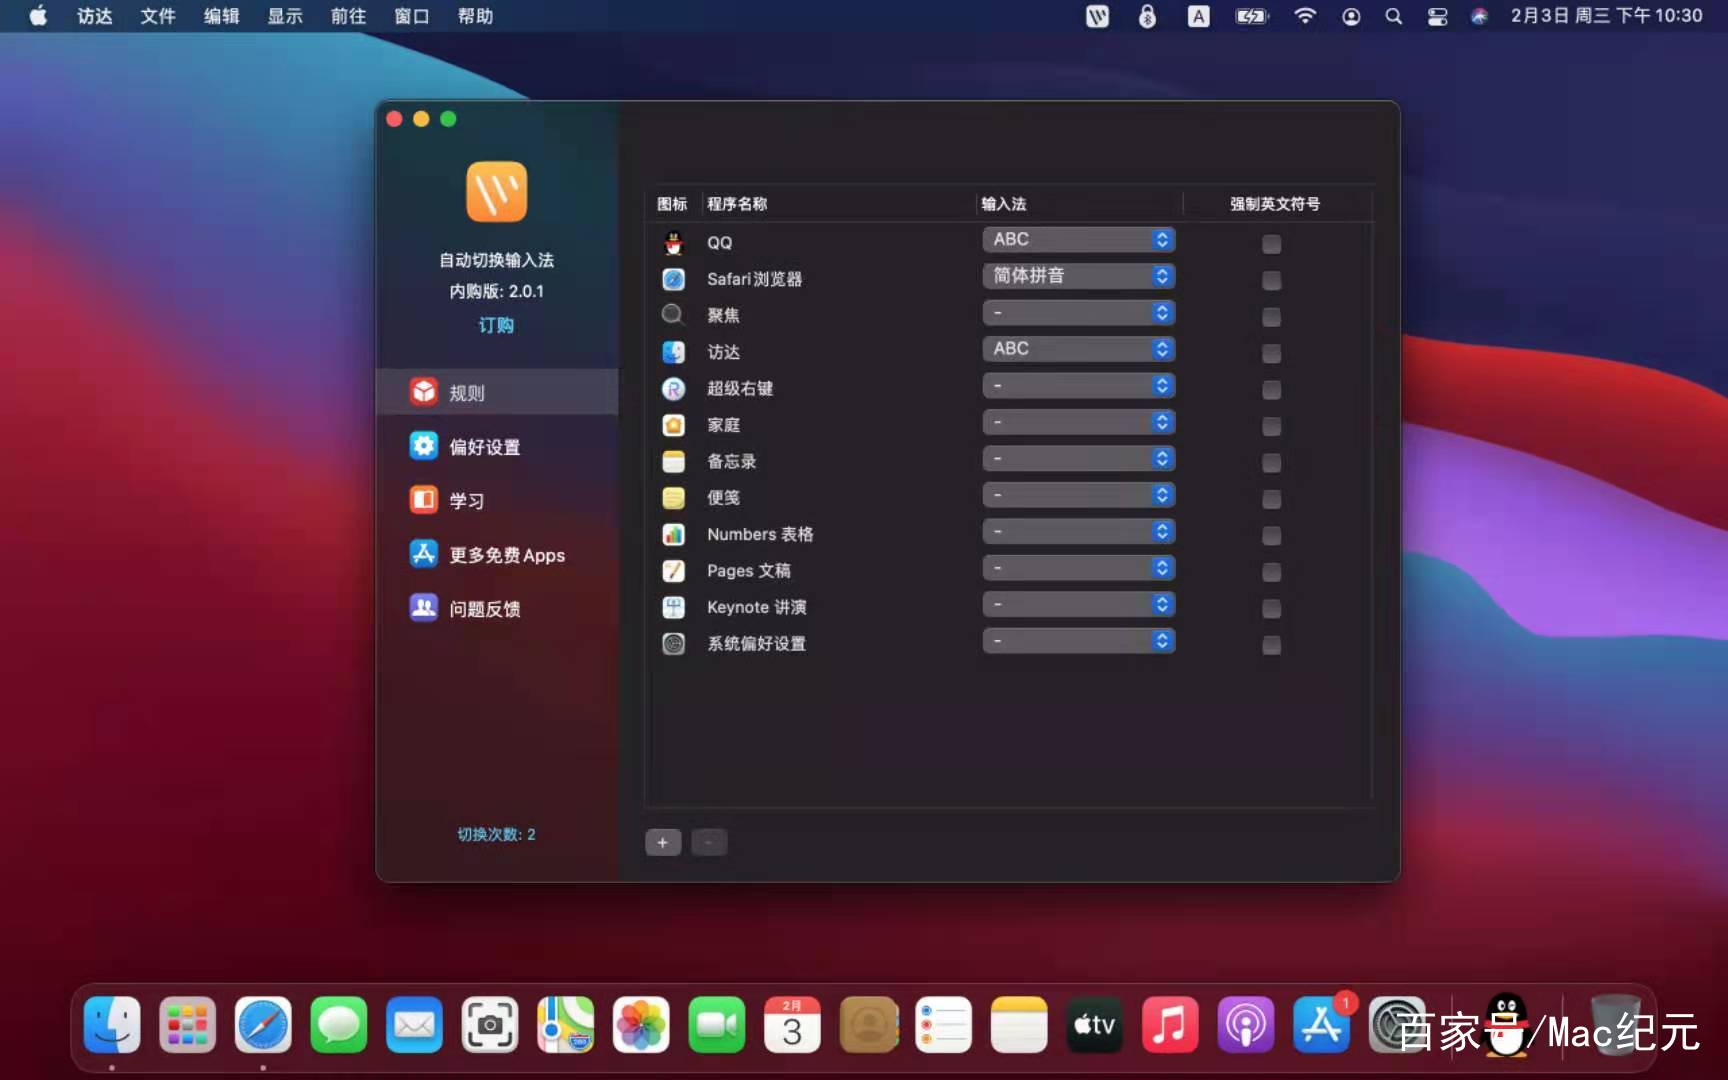Open the 显示 menu in the menu bar
Image resolution: width=1728 pixels, height=1080 pixels.
click(x=284, y=16)
